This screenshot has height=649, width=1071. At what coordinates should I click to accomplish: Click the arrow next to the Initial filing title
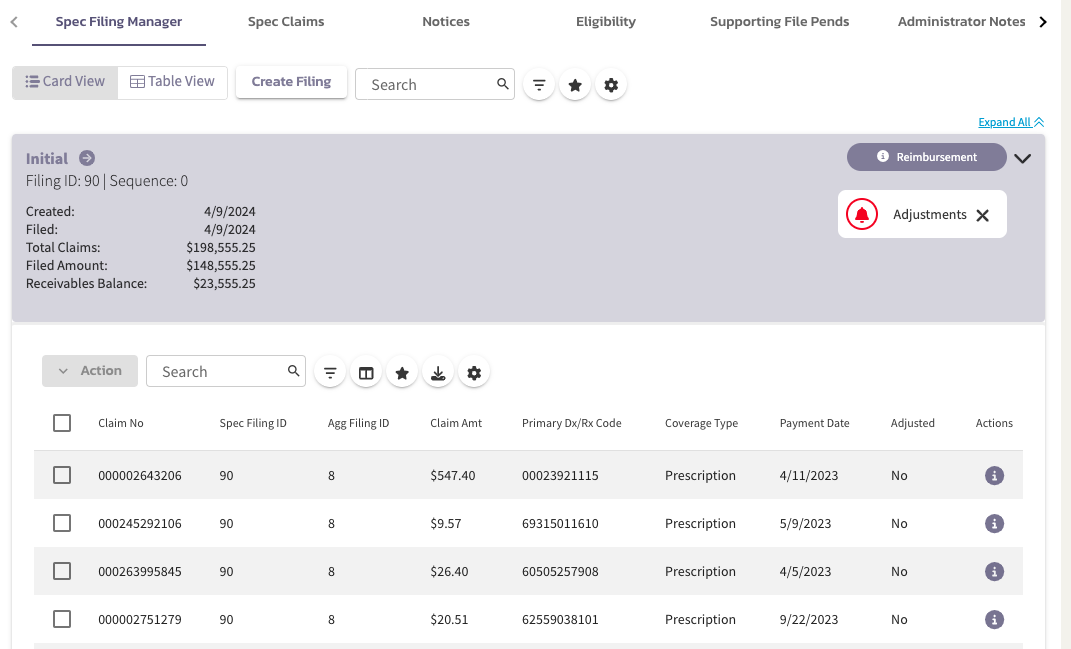(87, 158)
